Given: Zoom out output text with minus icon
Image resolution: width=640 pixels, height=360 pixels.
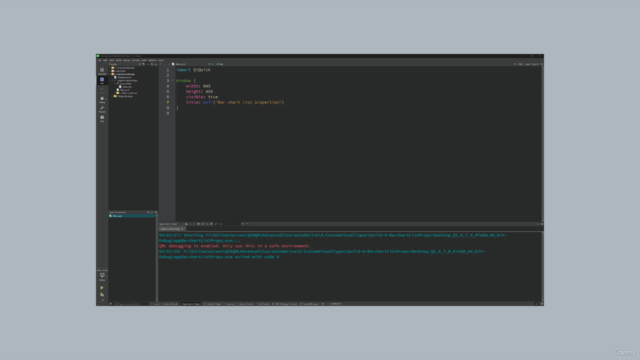Looking at the screenshot, I should coord(247,224).
